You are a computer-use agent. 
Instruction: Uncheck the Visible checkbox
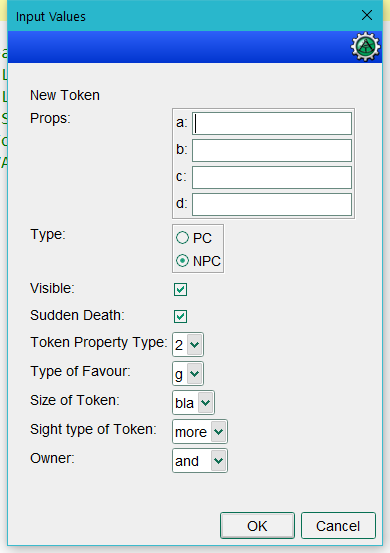tap(181, 289)
